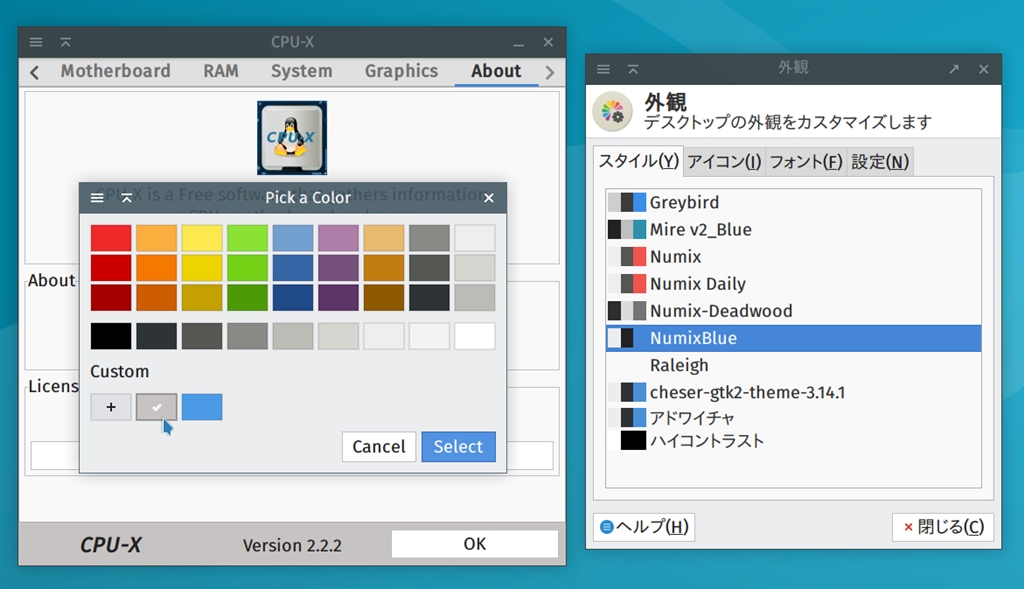Click the CPU-X penguin logo image
1024x589 pixels.
coord(291,137)
